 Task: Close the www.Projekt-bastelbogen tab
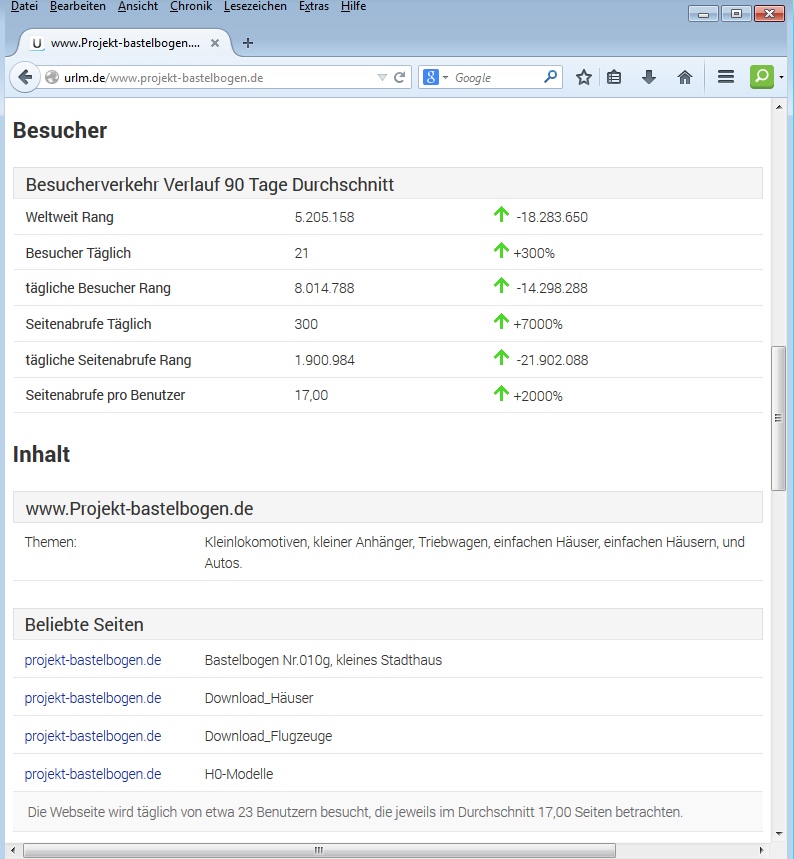215,43
